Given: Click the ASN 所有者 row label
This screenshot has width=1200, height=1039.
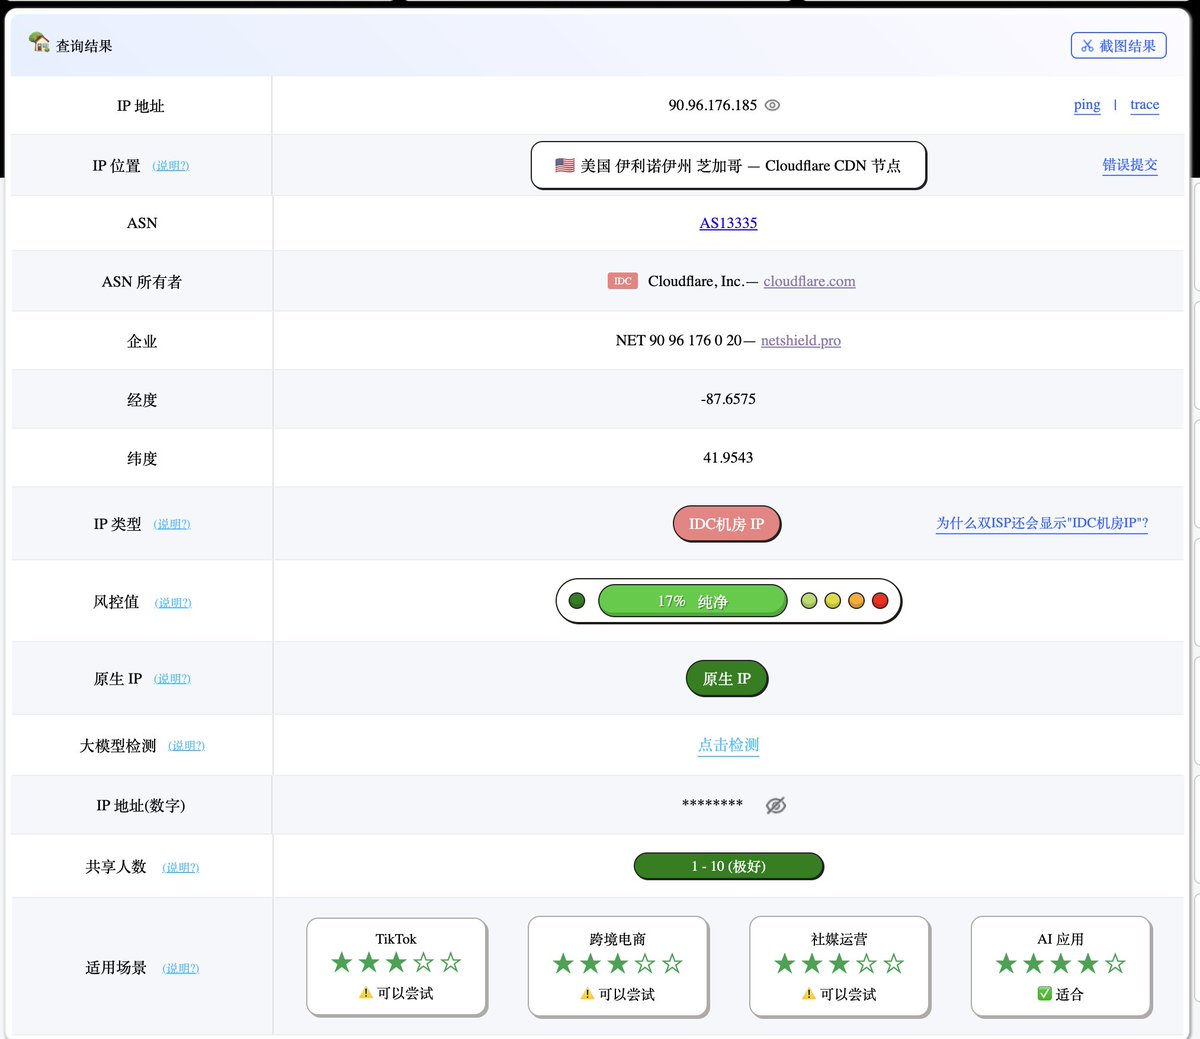Looking at the screenshot, I should click(142, 282).
